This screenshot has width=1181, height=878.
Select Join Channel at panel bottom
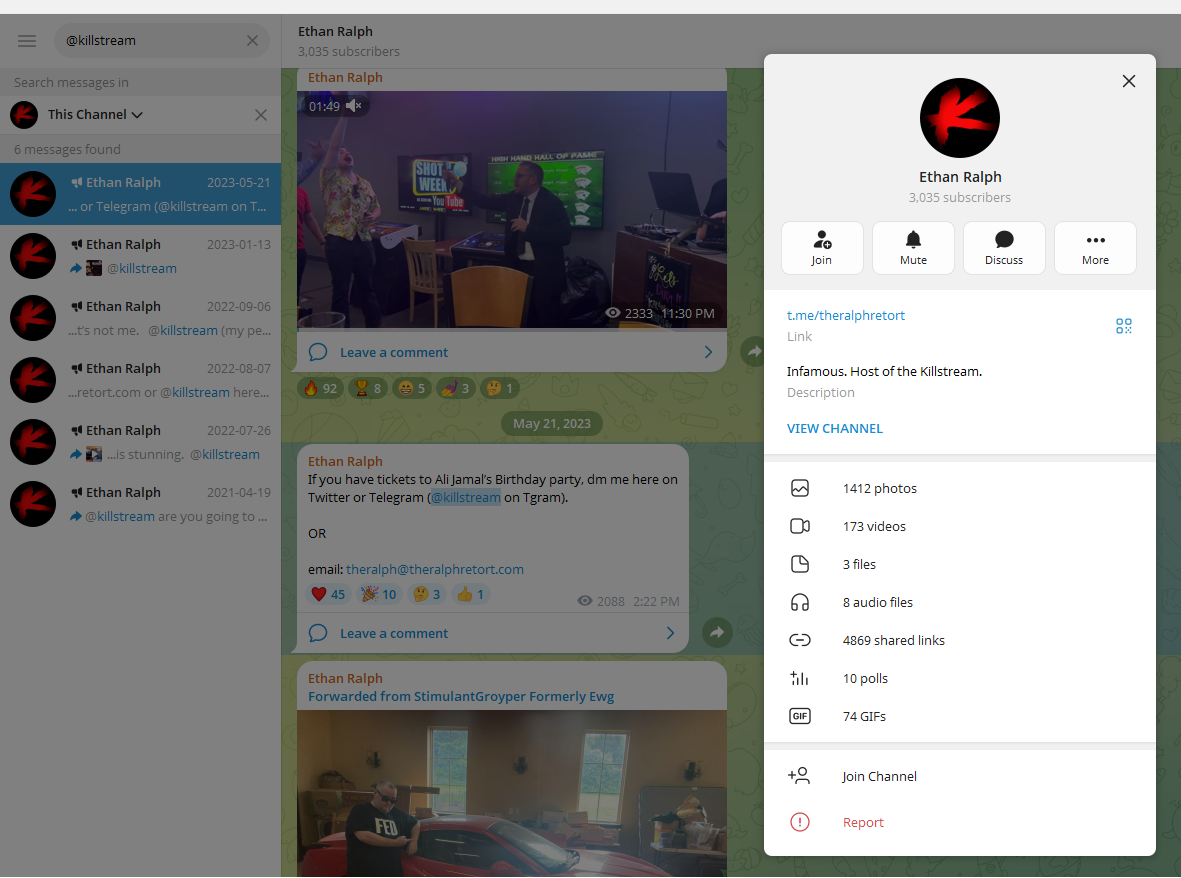click(x=960, y=776)
